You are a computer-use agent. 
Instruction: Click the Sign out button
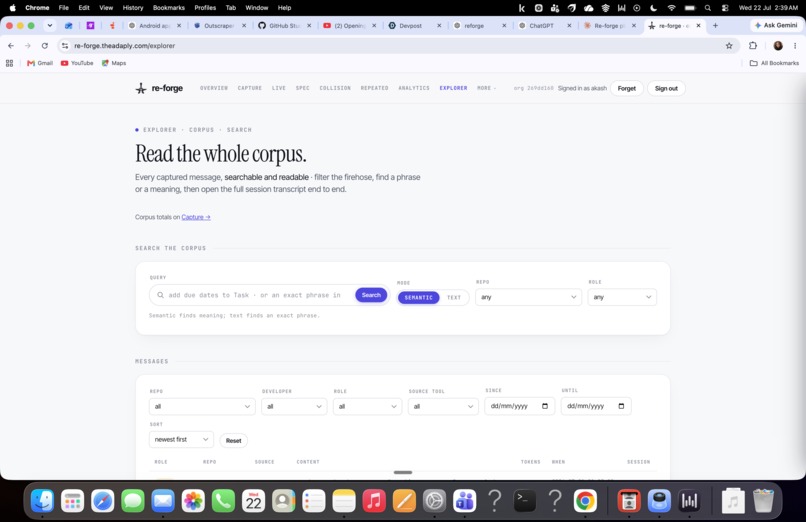666,88
